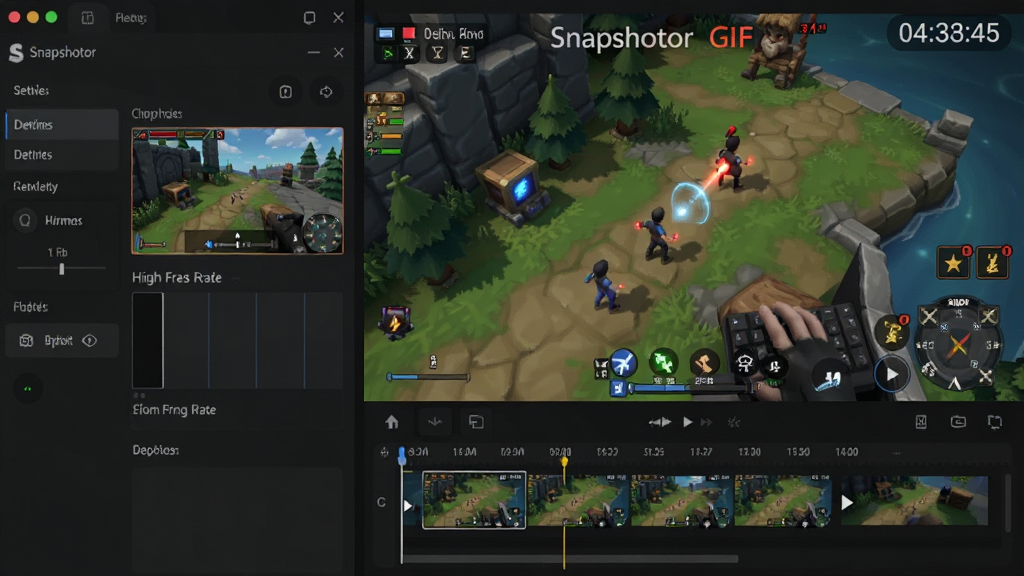Click the green arrows skill icon

664,361
